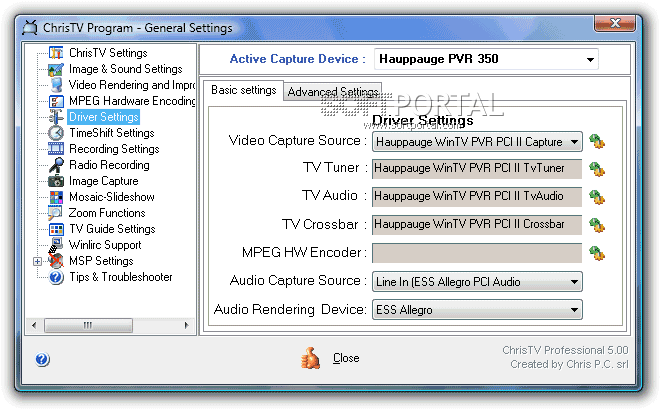Click the Mosaic-Slideshow grid icon
661x410 pixels.
pyautogui.click(x=56, y=197)
